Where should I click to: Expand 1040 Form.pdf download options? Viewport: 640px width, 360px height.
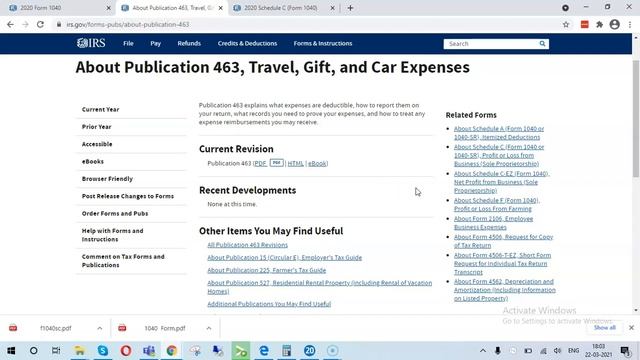point(209,328)
